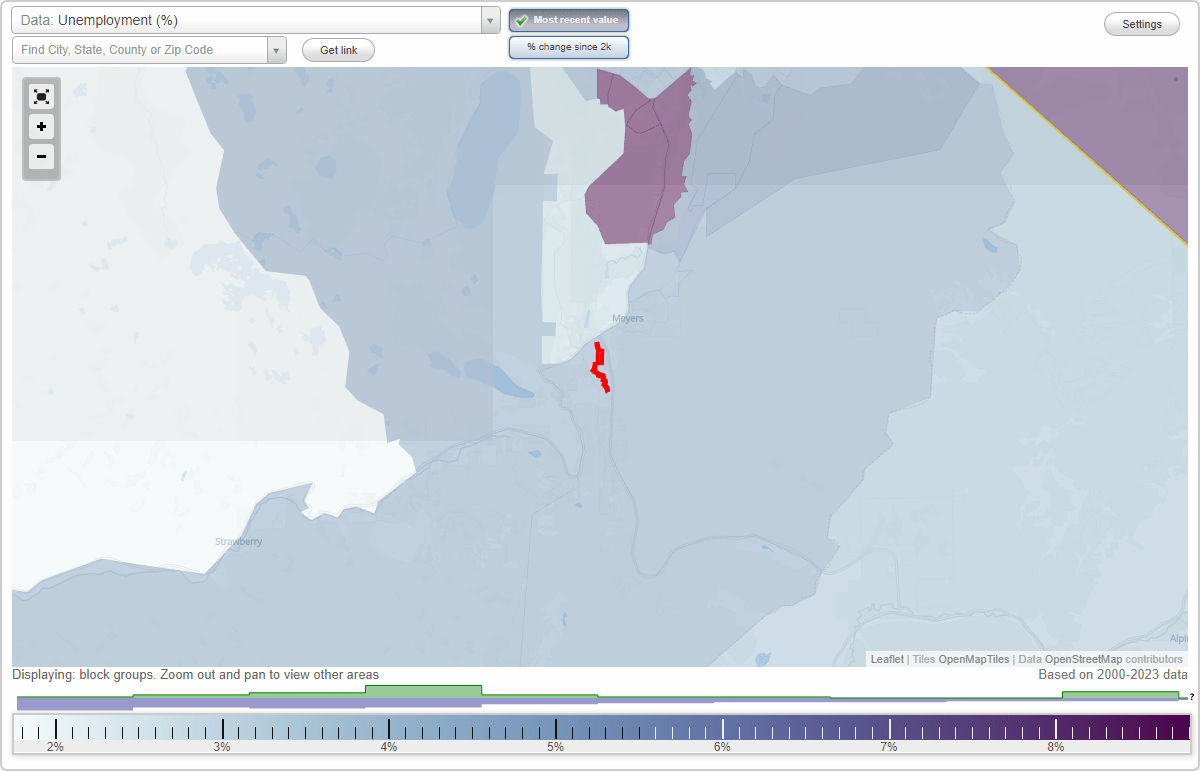Zoom in with the plus button
This screenshot has width=1200, height=771.
pyautogui.click(x=41, y=127)
